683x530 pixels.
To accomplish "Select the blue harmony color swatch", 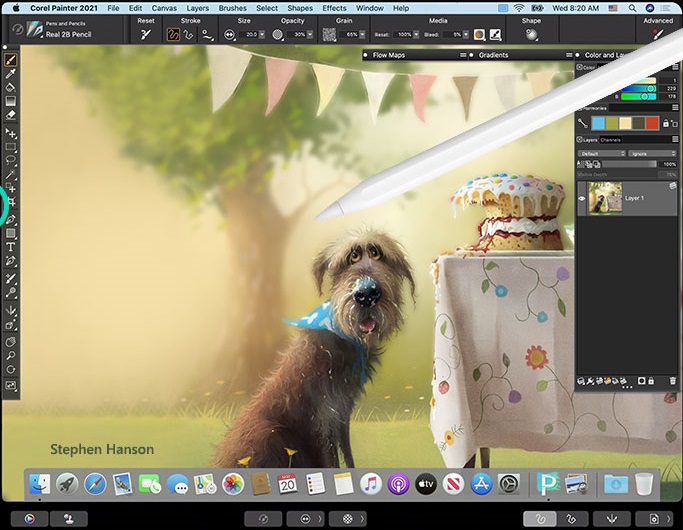I will [x=598, y=123].
